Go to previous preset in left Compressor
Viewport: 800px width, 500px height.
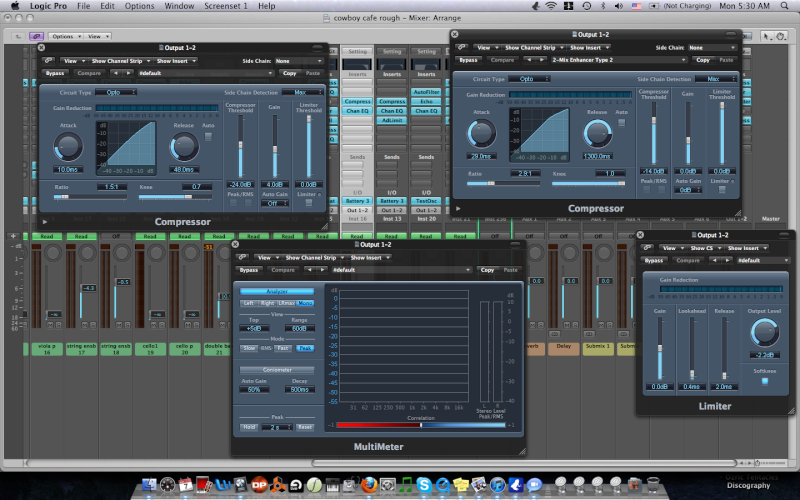click(116, 73)
